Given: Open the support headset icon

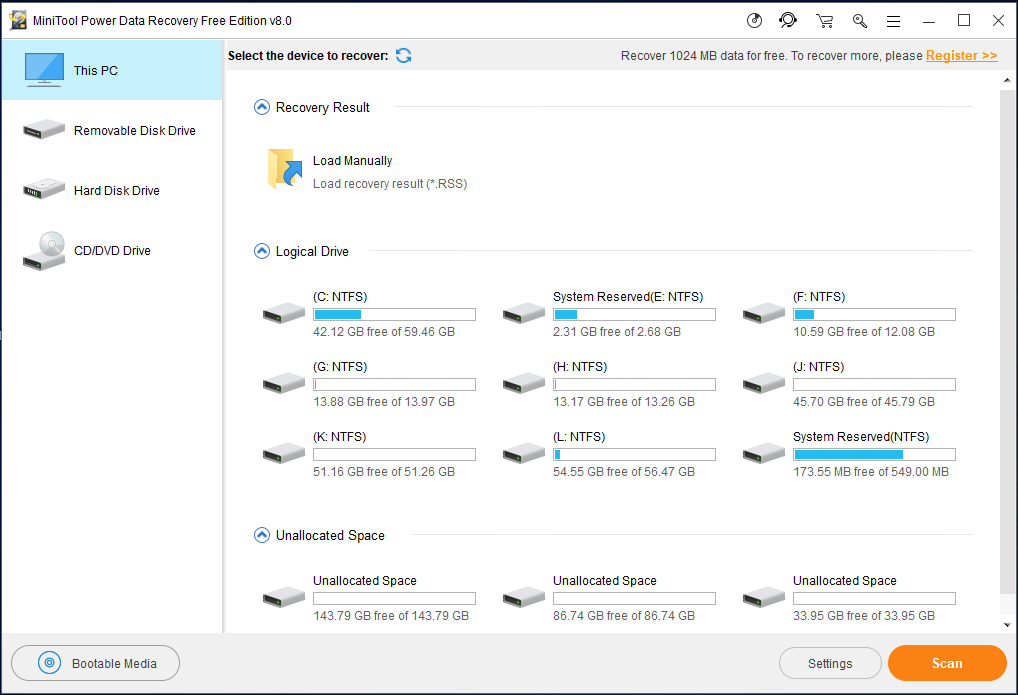Looking at the screenshot, I should 788,21.
